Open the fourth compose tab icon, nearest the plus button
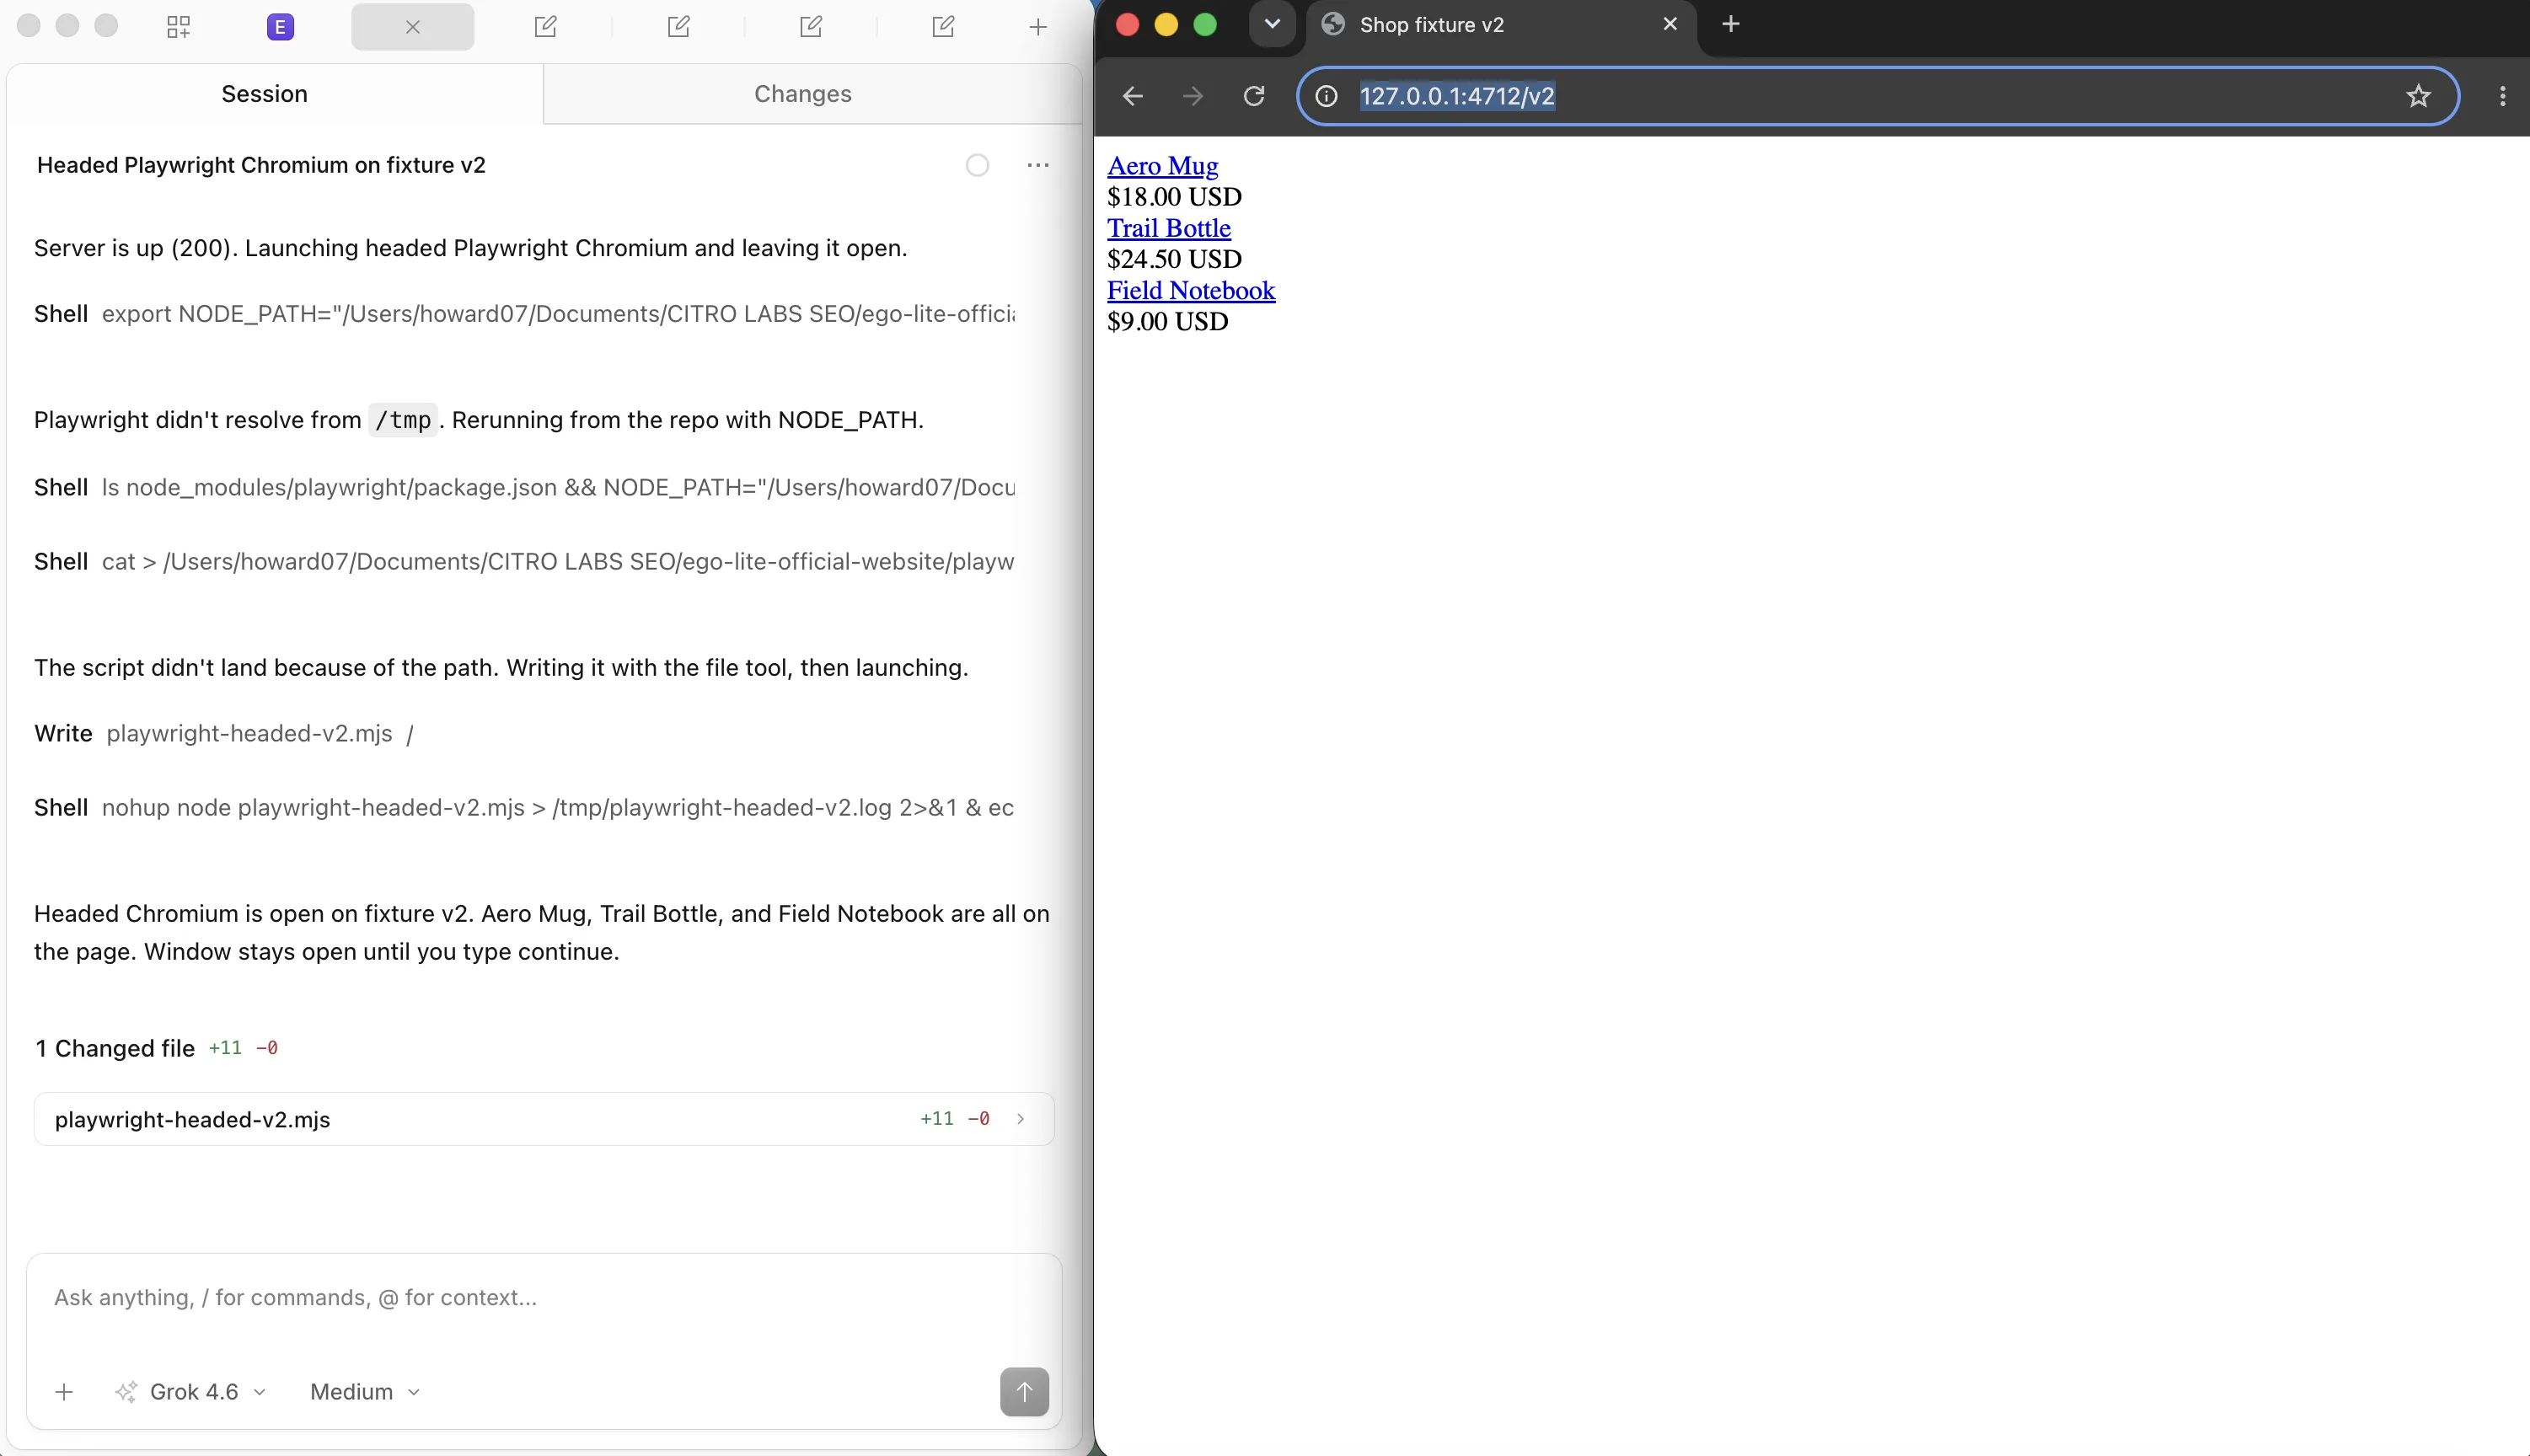Screen dimensions: 2530x1456 943,27
